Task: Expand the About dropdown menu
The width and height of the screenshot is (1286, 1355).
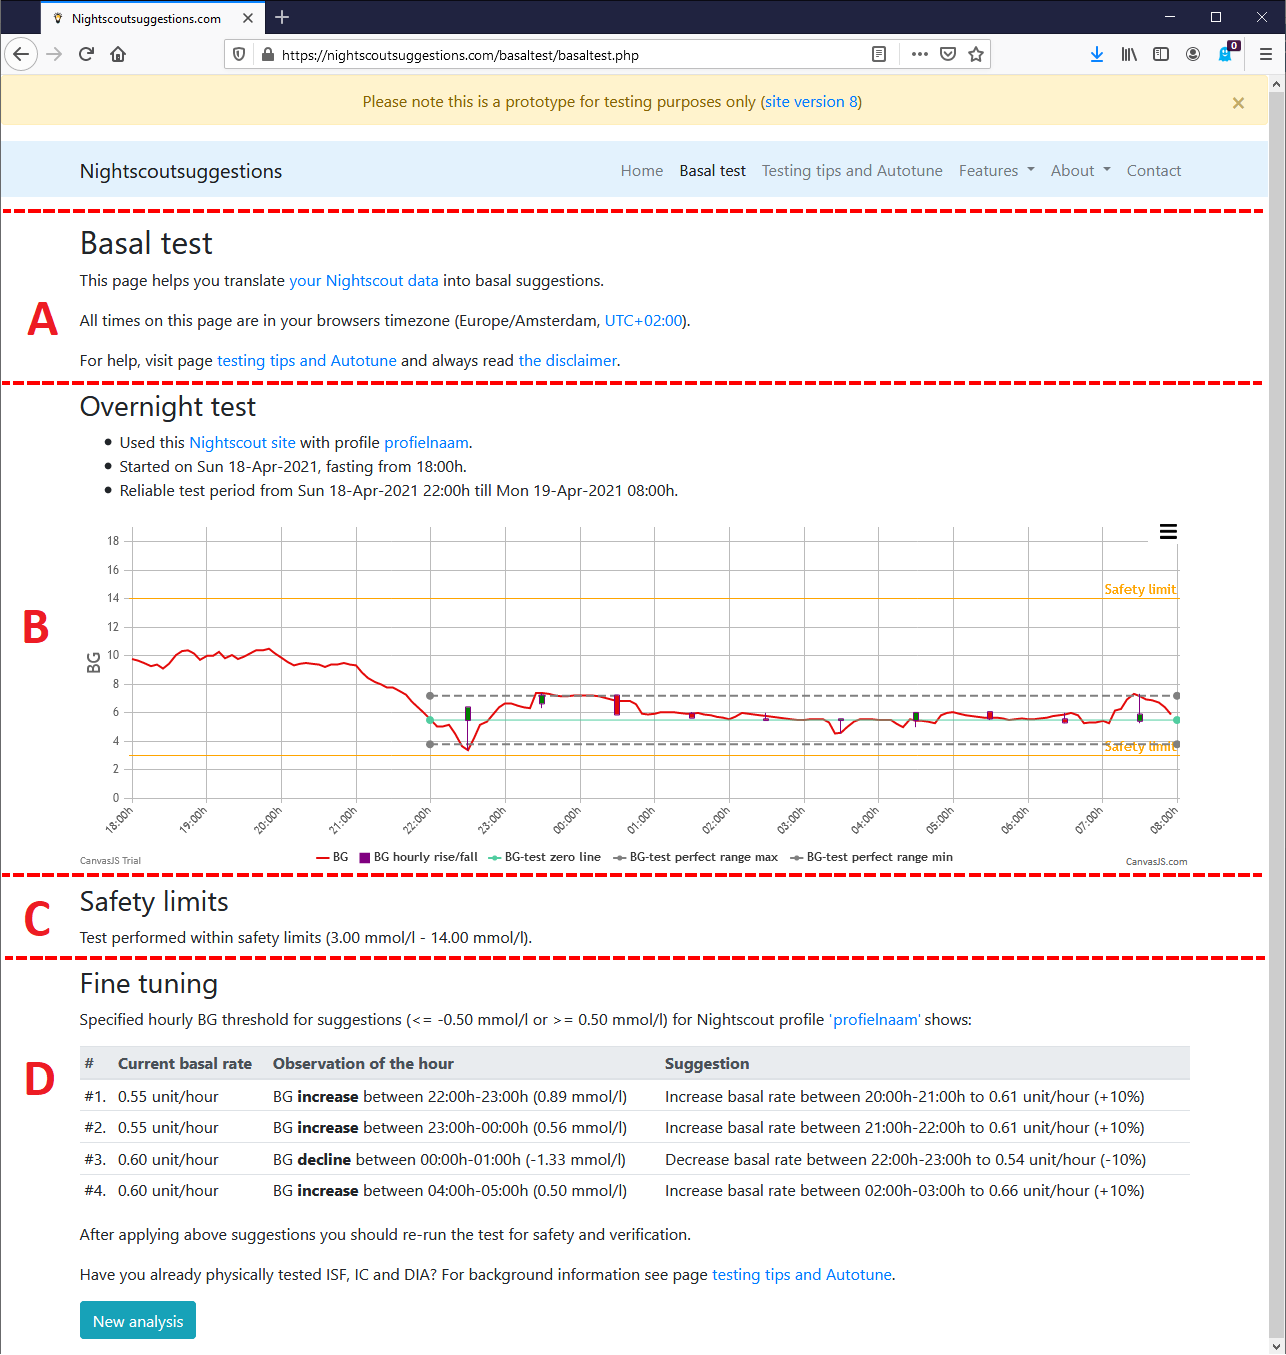Action: pos(1080,171)
